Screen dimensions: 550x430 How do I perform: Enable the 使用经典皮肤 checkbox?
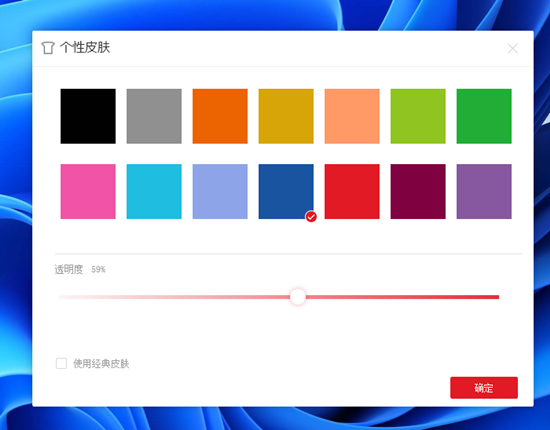pyautogui.click(x=61, y=363)
